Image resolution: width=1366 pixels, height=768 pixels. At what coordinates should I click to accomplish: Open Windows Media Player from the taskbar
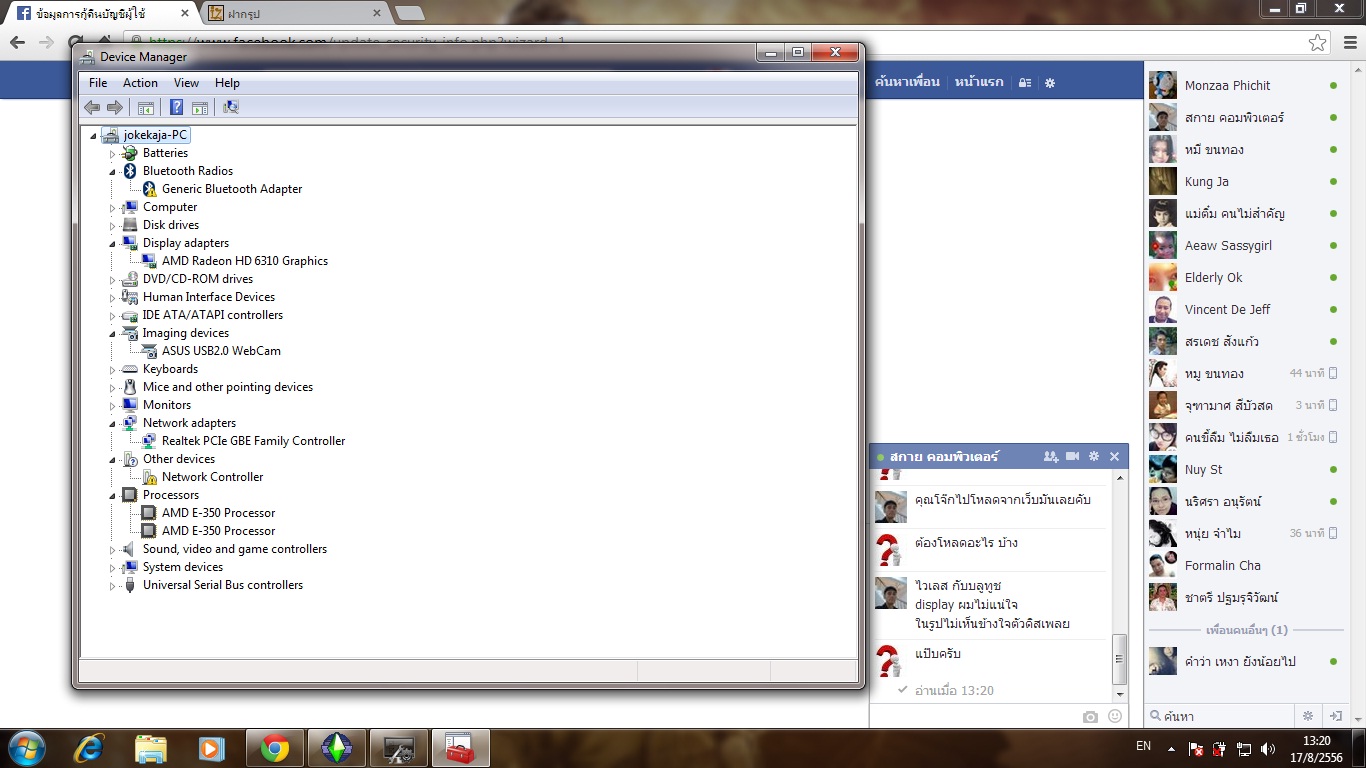(210, 748)
